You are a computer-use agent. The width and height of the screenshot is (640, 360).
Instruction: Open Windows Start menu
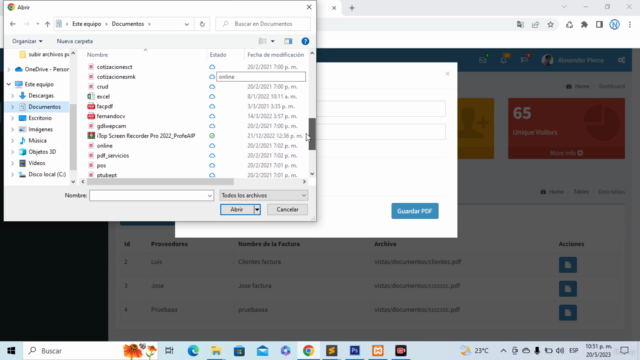point(11,351)
